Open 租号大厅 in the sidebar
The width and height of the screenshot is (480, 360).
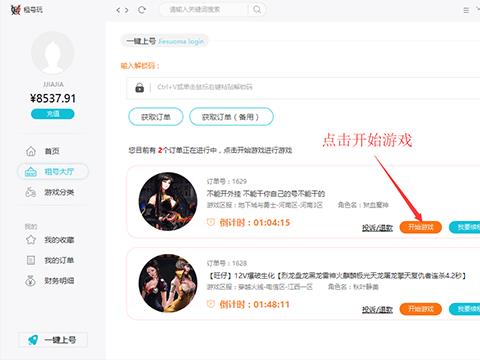pos(53,172)
